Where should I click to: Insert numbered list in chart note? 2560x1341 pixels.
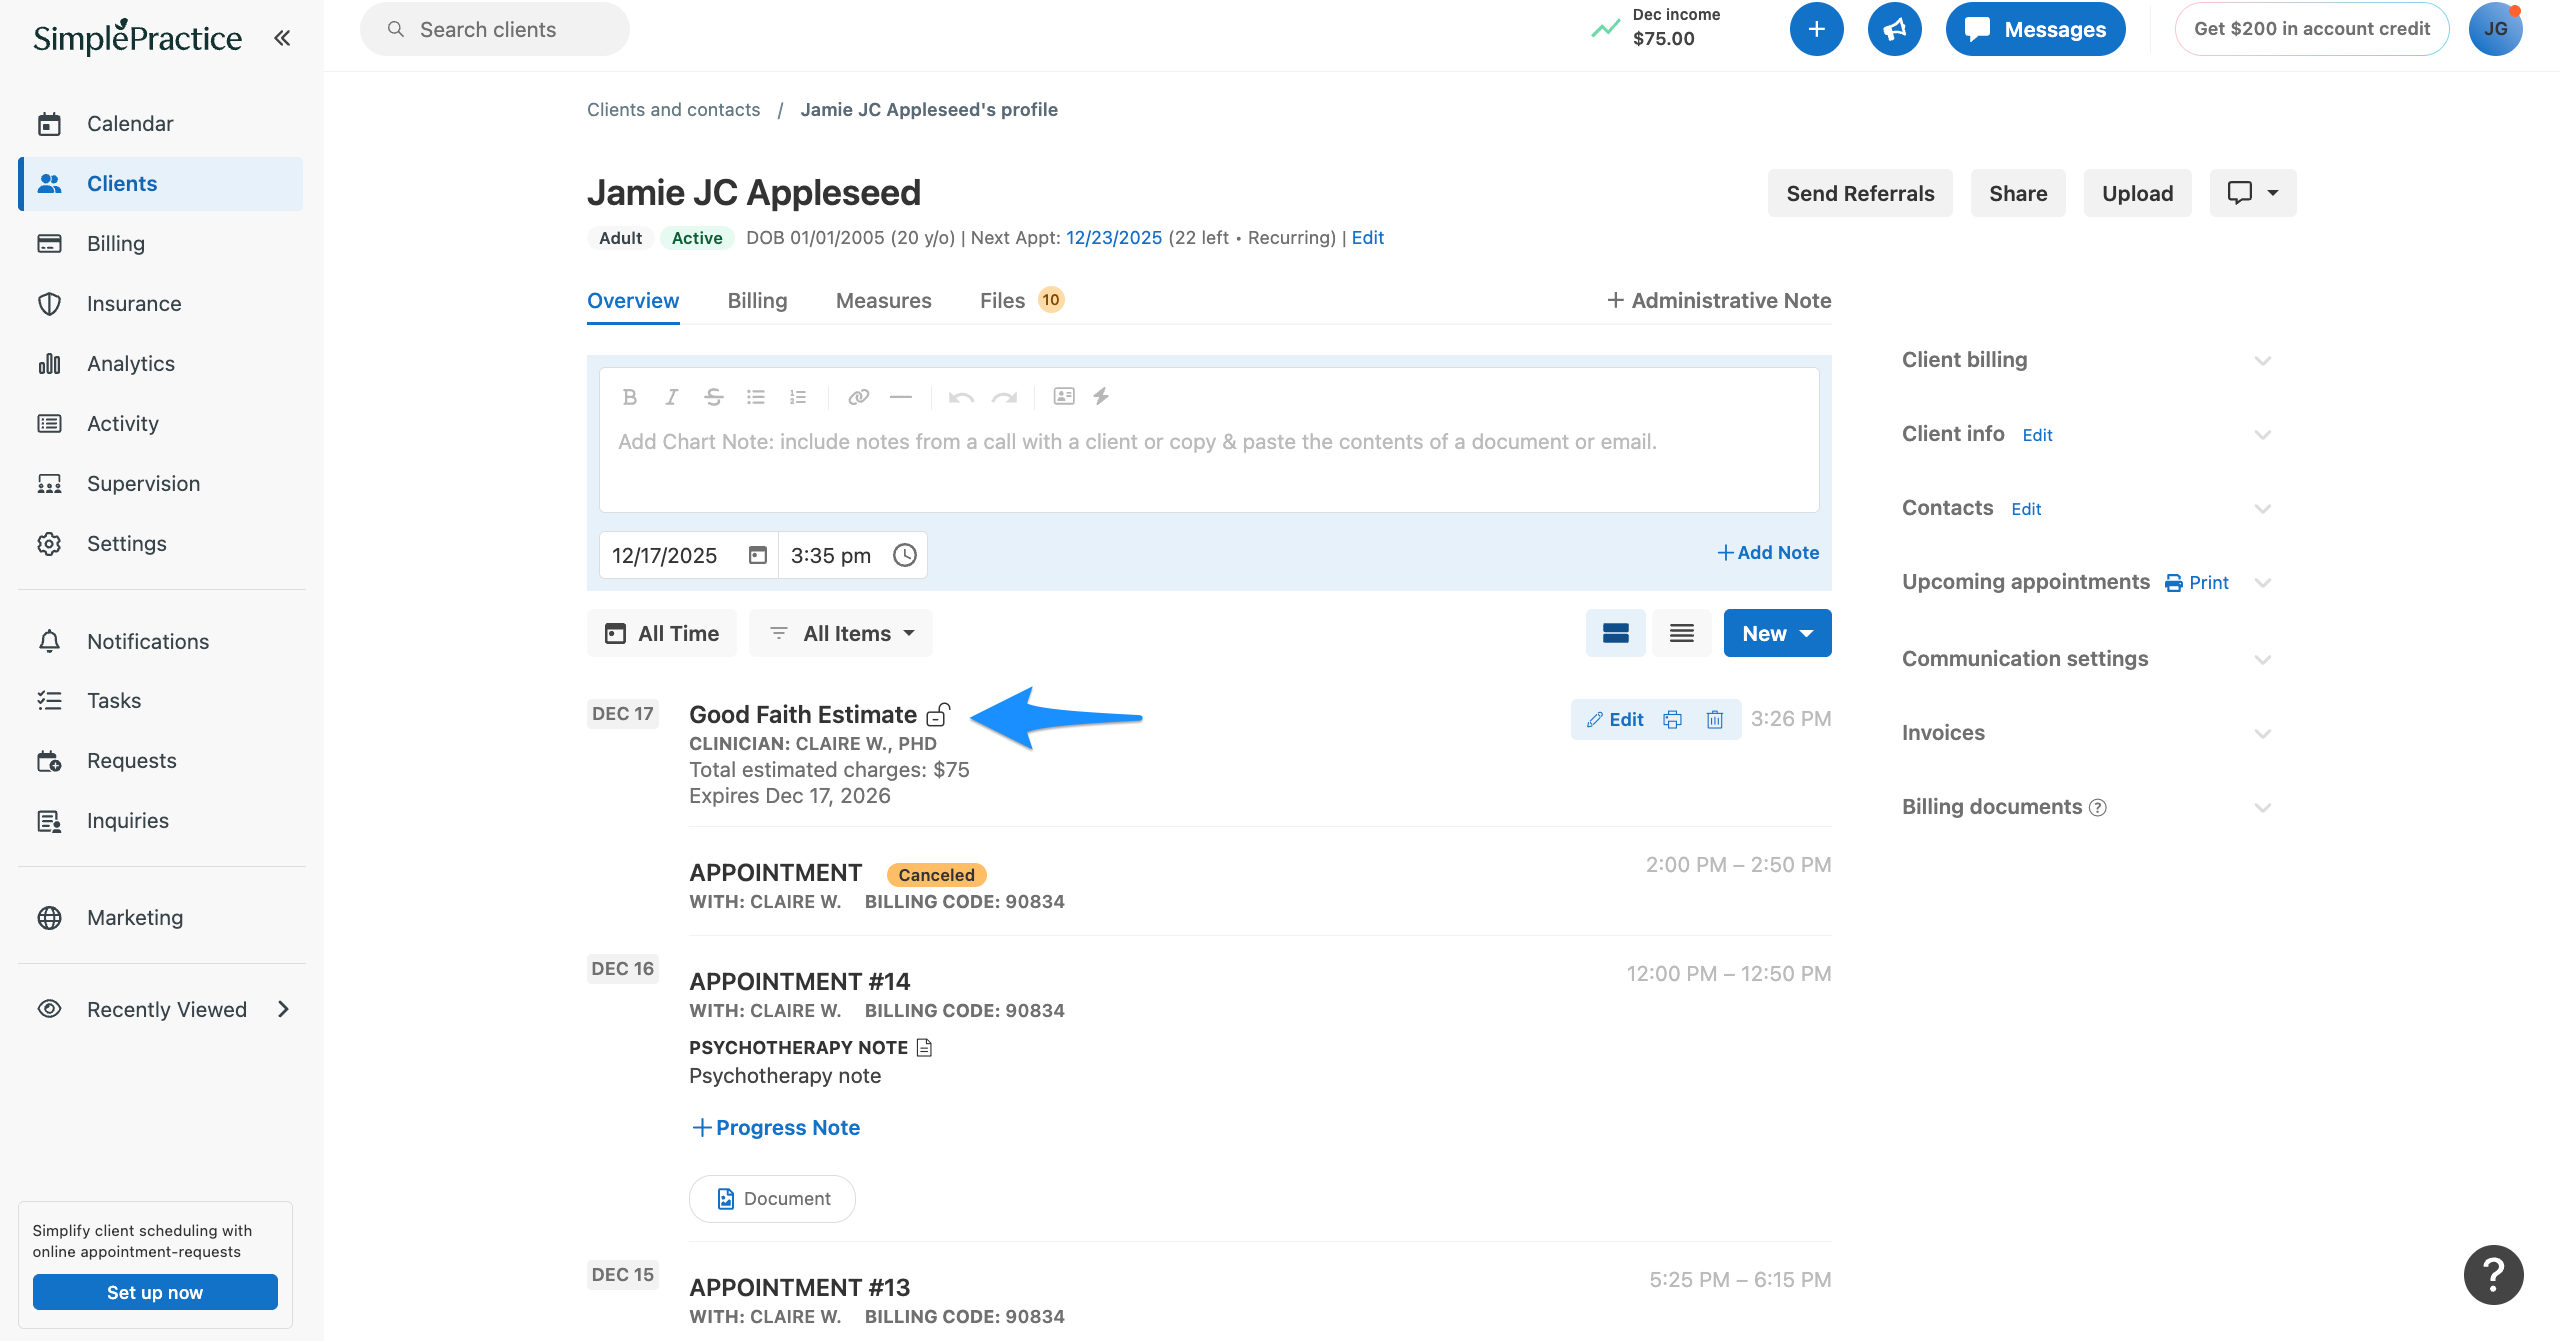coord(797,397)
